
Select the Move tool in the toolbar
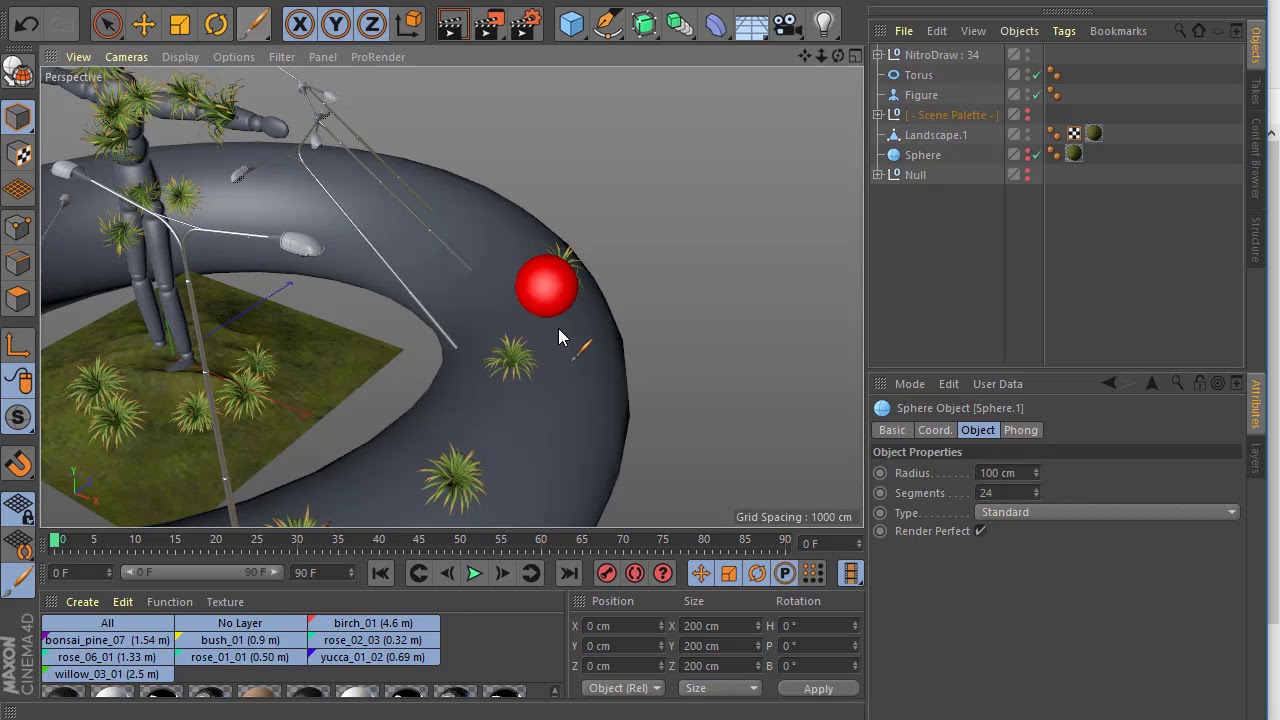141,24
